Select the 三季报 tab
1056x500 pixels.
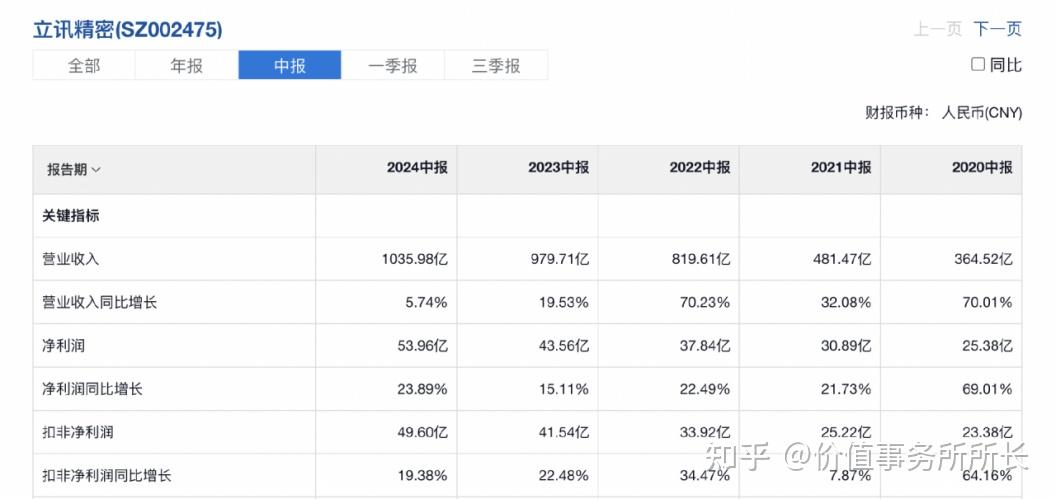tap(496, 66)
